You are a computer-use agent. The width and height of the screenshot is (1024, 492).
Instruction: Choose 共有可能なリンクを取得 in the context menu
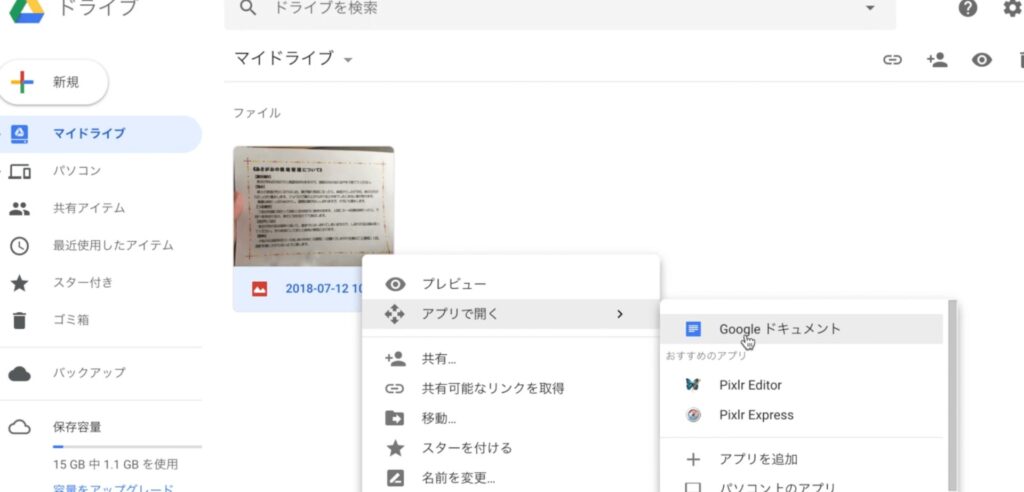coord(511,389)
